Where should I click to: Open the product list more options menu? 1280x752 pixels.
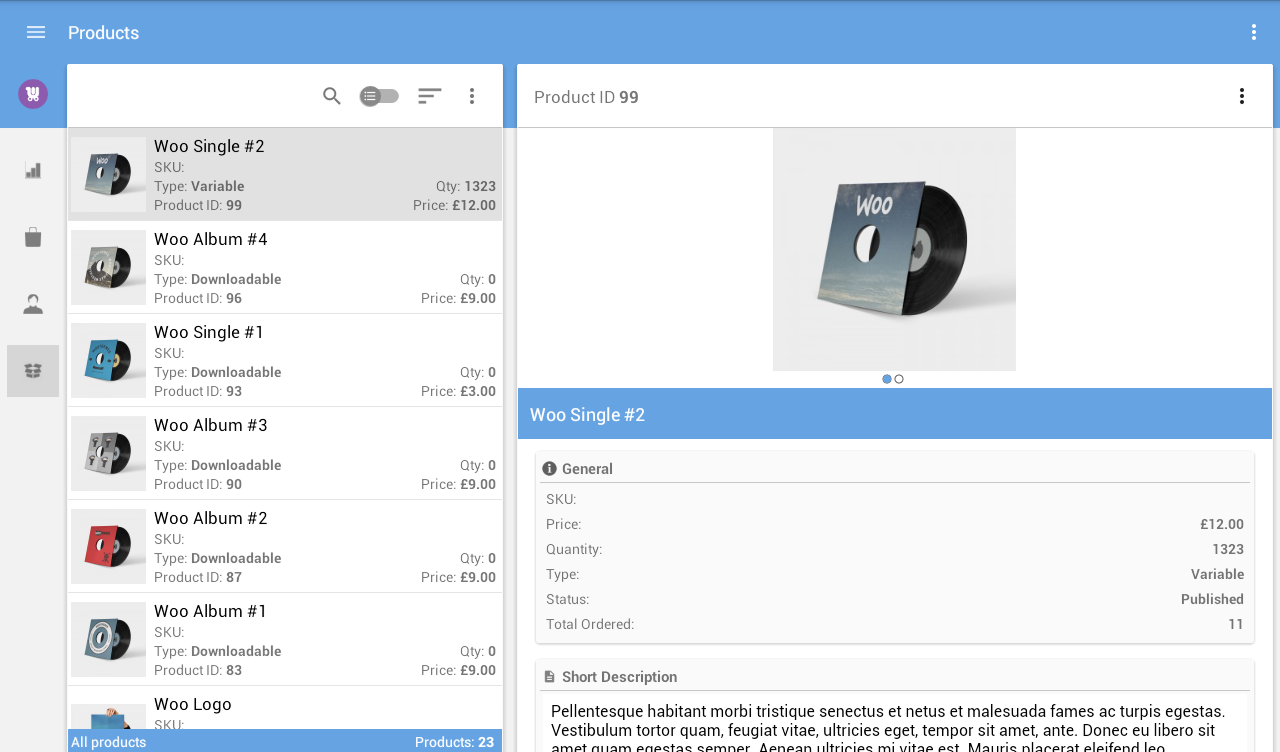click(472, 96)
